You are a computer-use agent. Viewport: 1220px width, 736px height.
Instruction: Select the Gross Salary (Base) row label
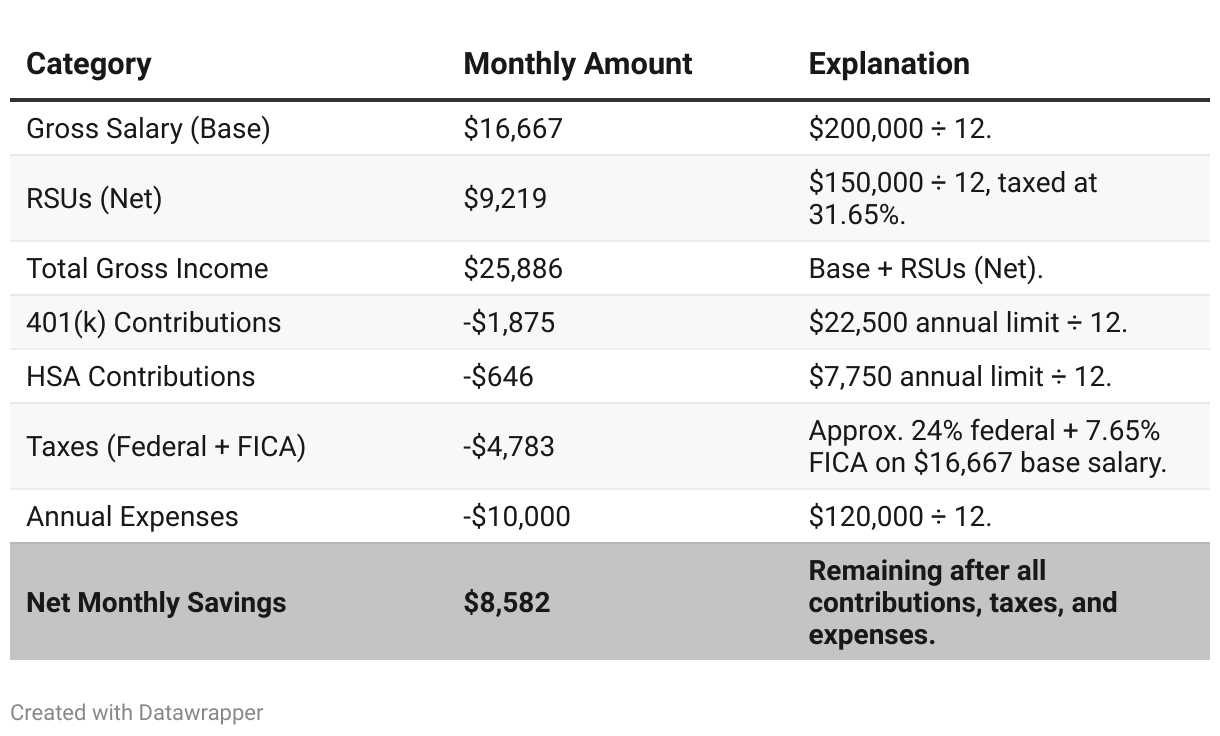click(148, 129)
